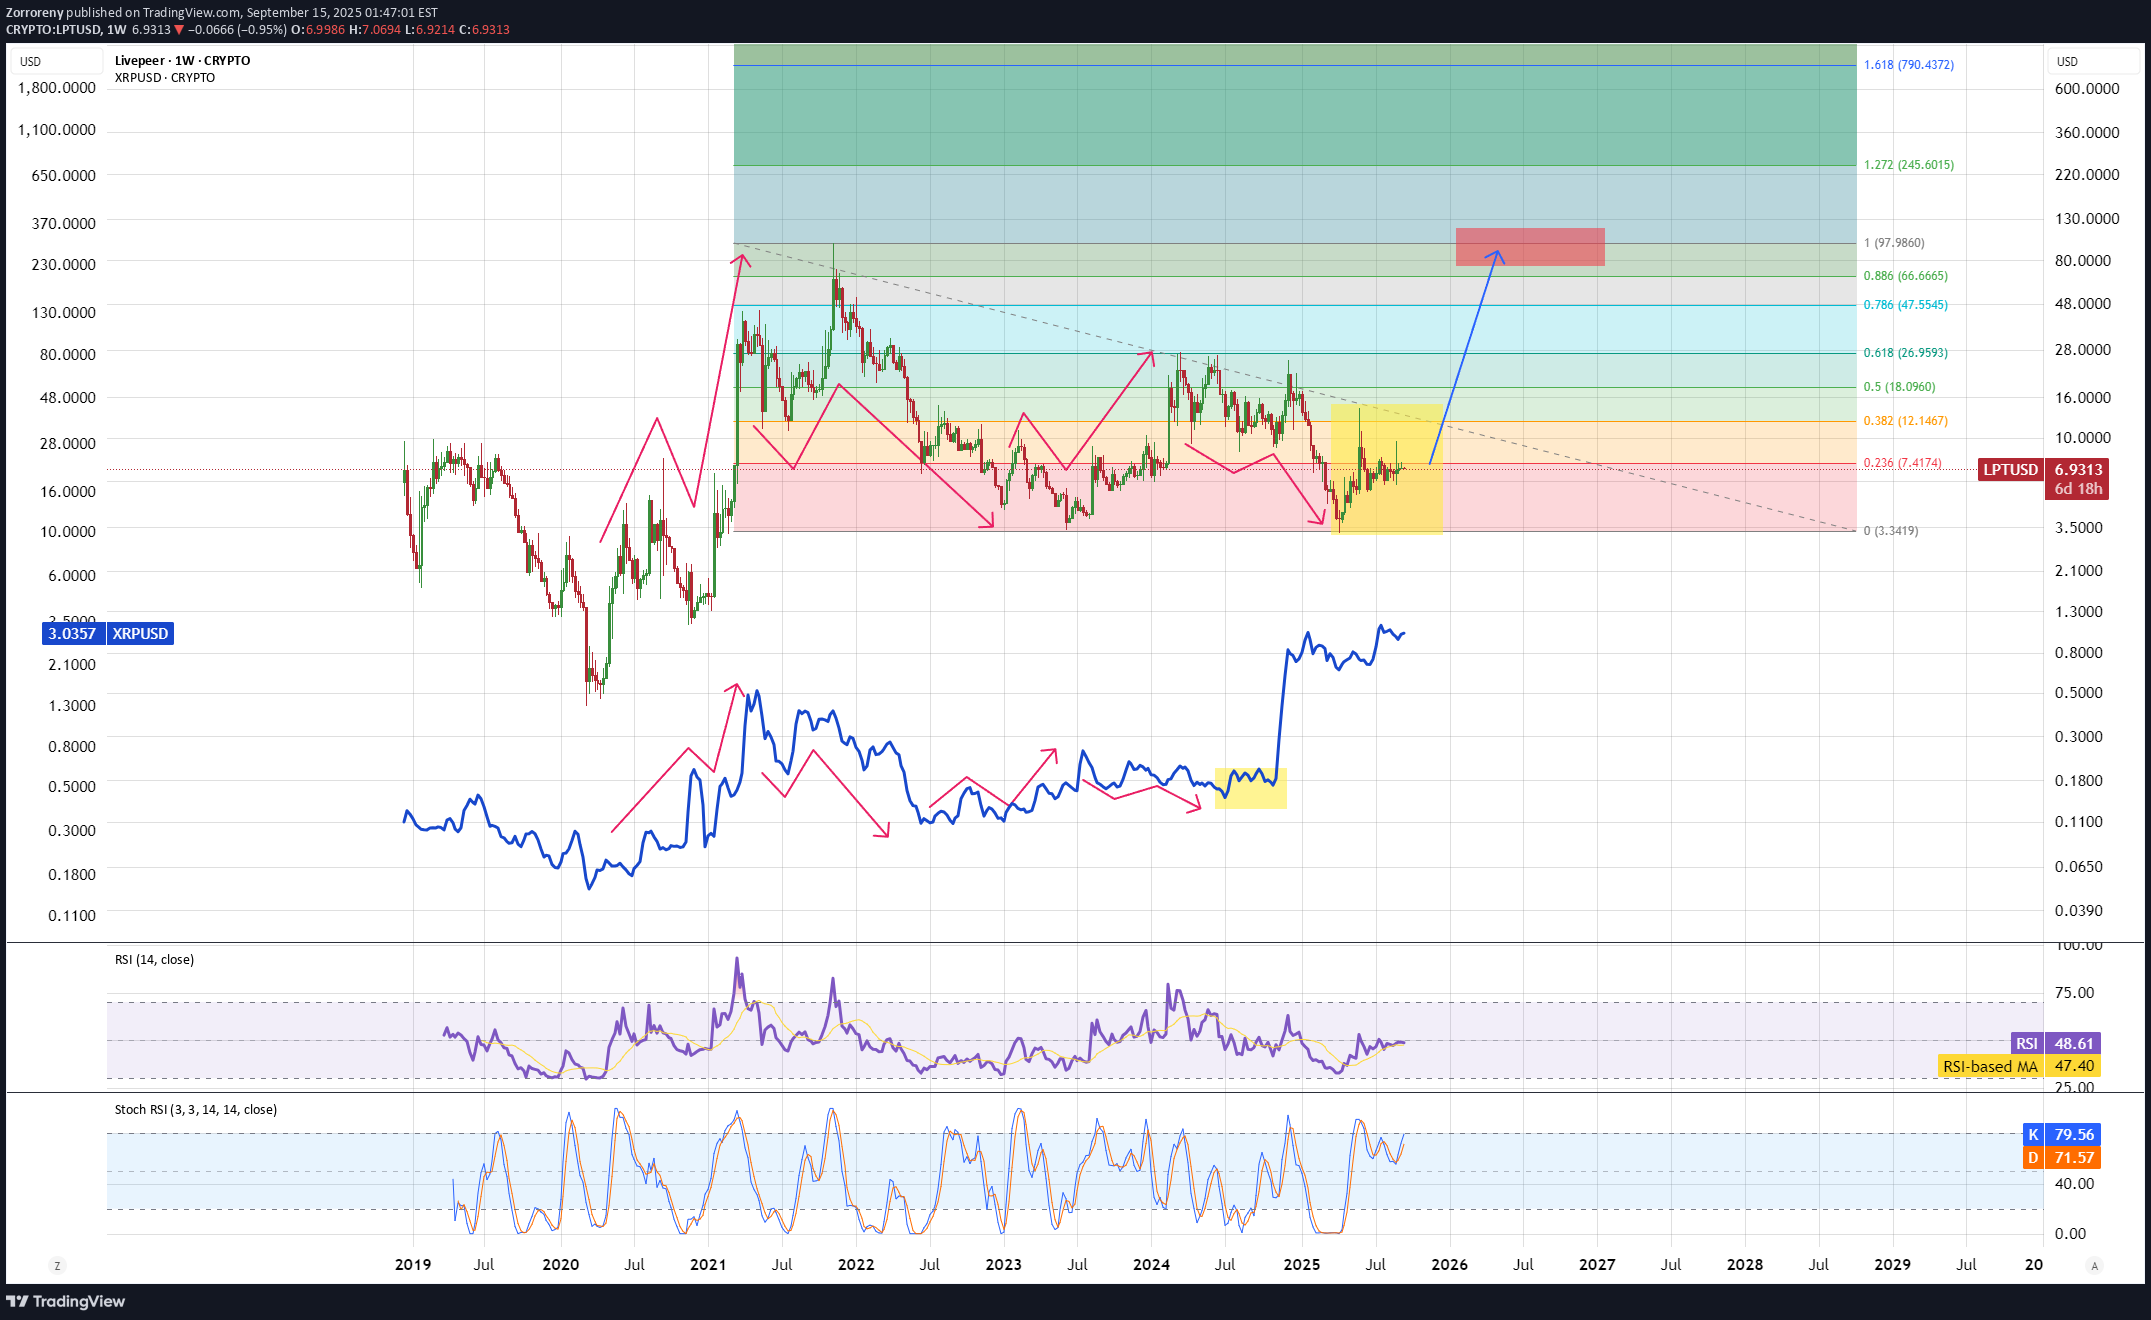Click the Fibonacci 0.618 (26.9593) level label
Image resolution: width=2151 pixels, height=1320 pixels.
pos(1905,352)
